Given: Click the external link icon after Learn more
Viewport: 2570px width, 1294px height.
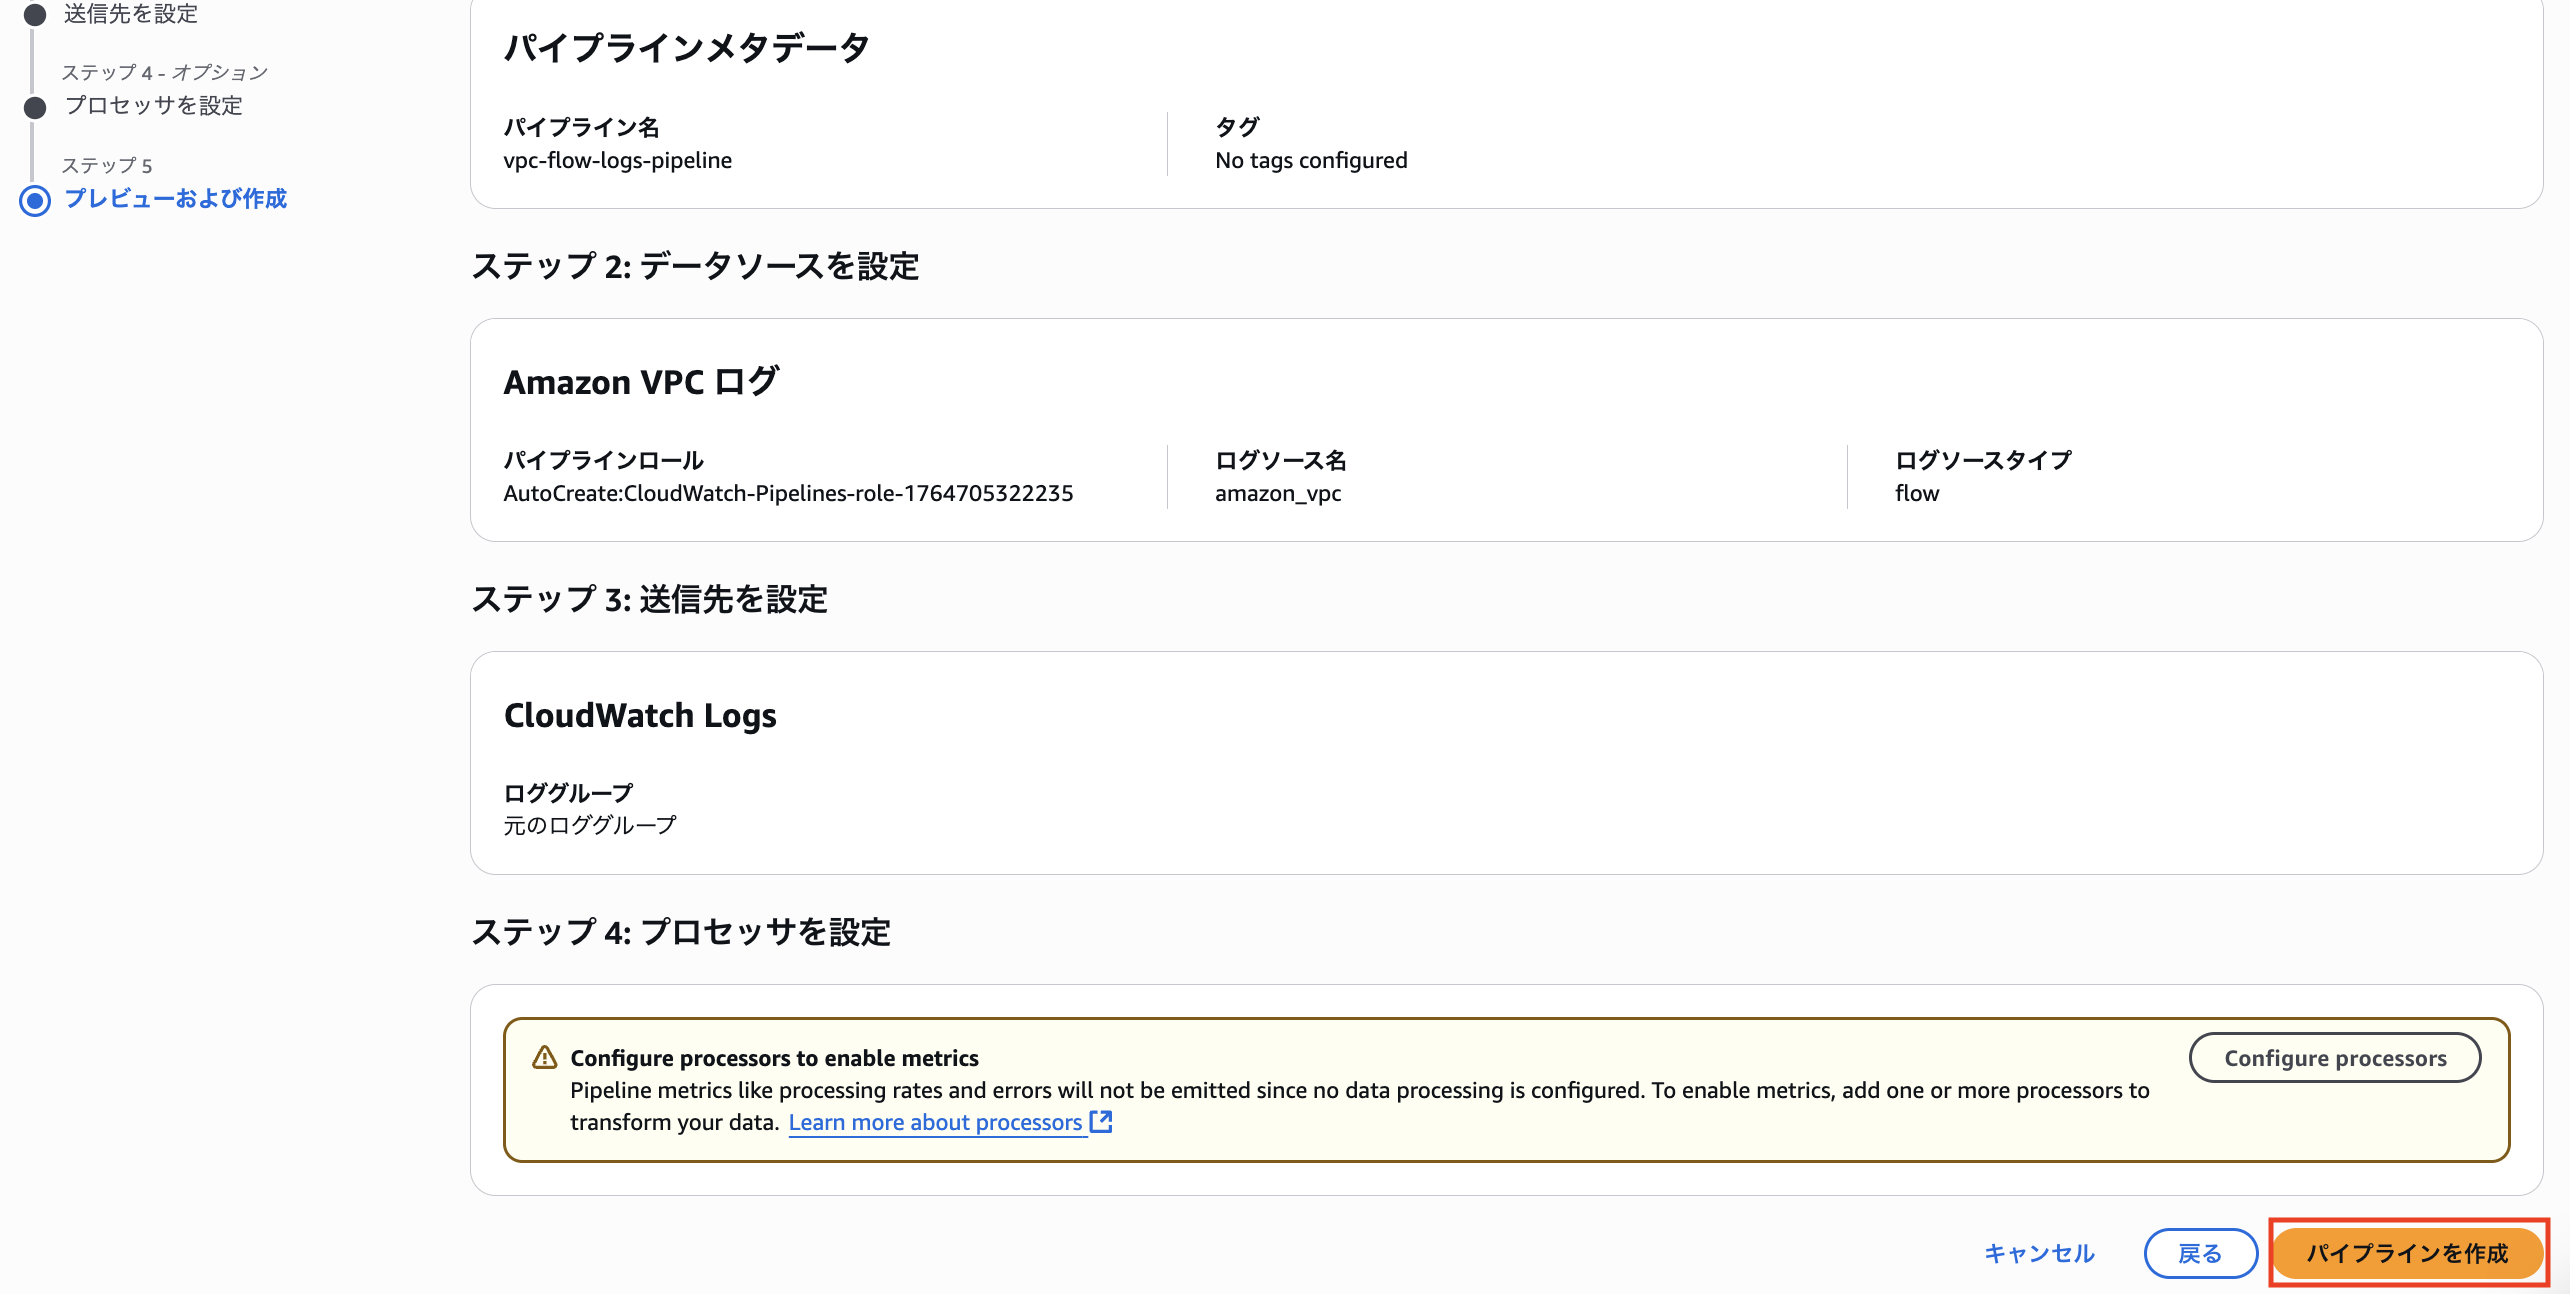Looking at the screenshot, I should [1101, 1122].
